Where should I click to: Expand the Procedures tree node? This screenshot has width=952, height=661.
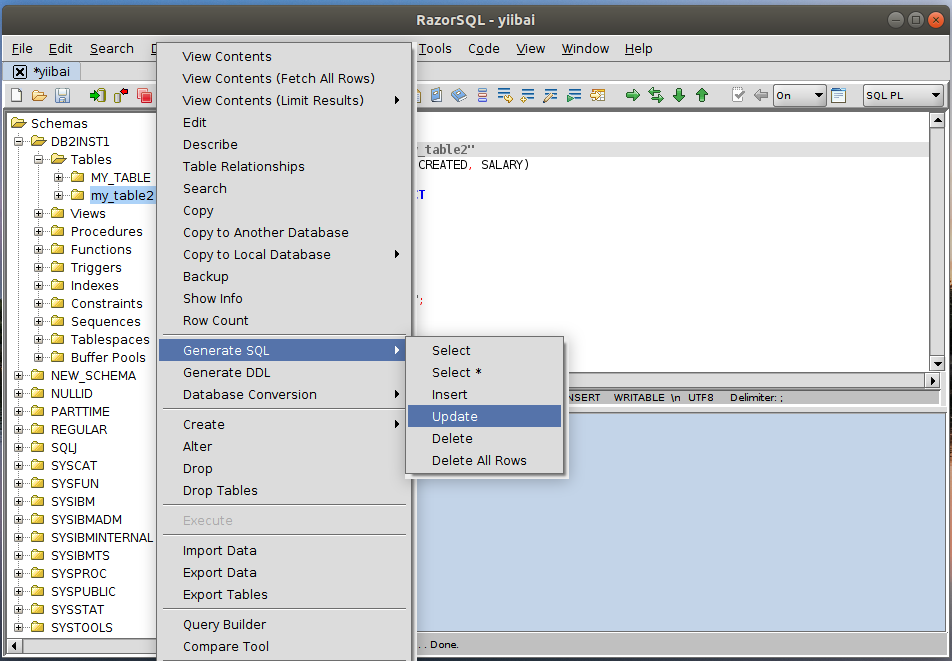[x=39, y=232]
